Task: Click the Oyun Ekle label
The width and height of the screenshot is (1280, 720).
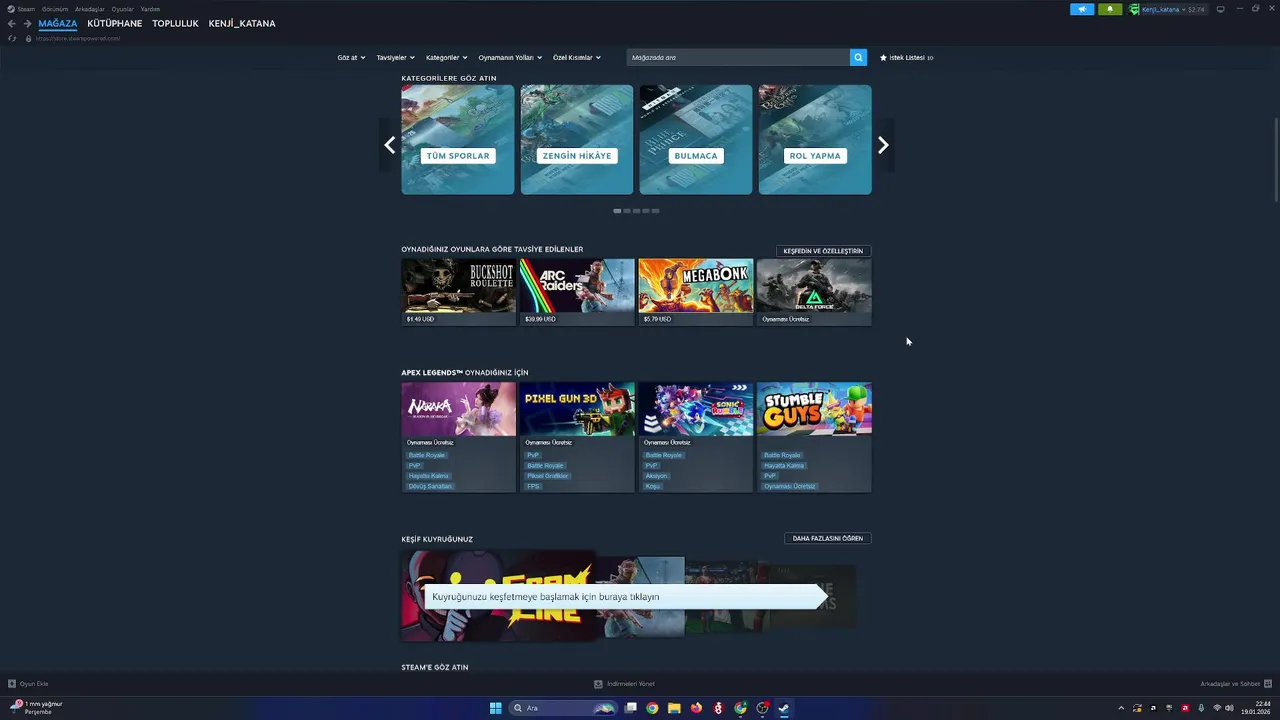Action: click(x=34, y=684)
